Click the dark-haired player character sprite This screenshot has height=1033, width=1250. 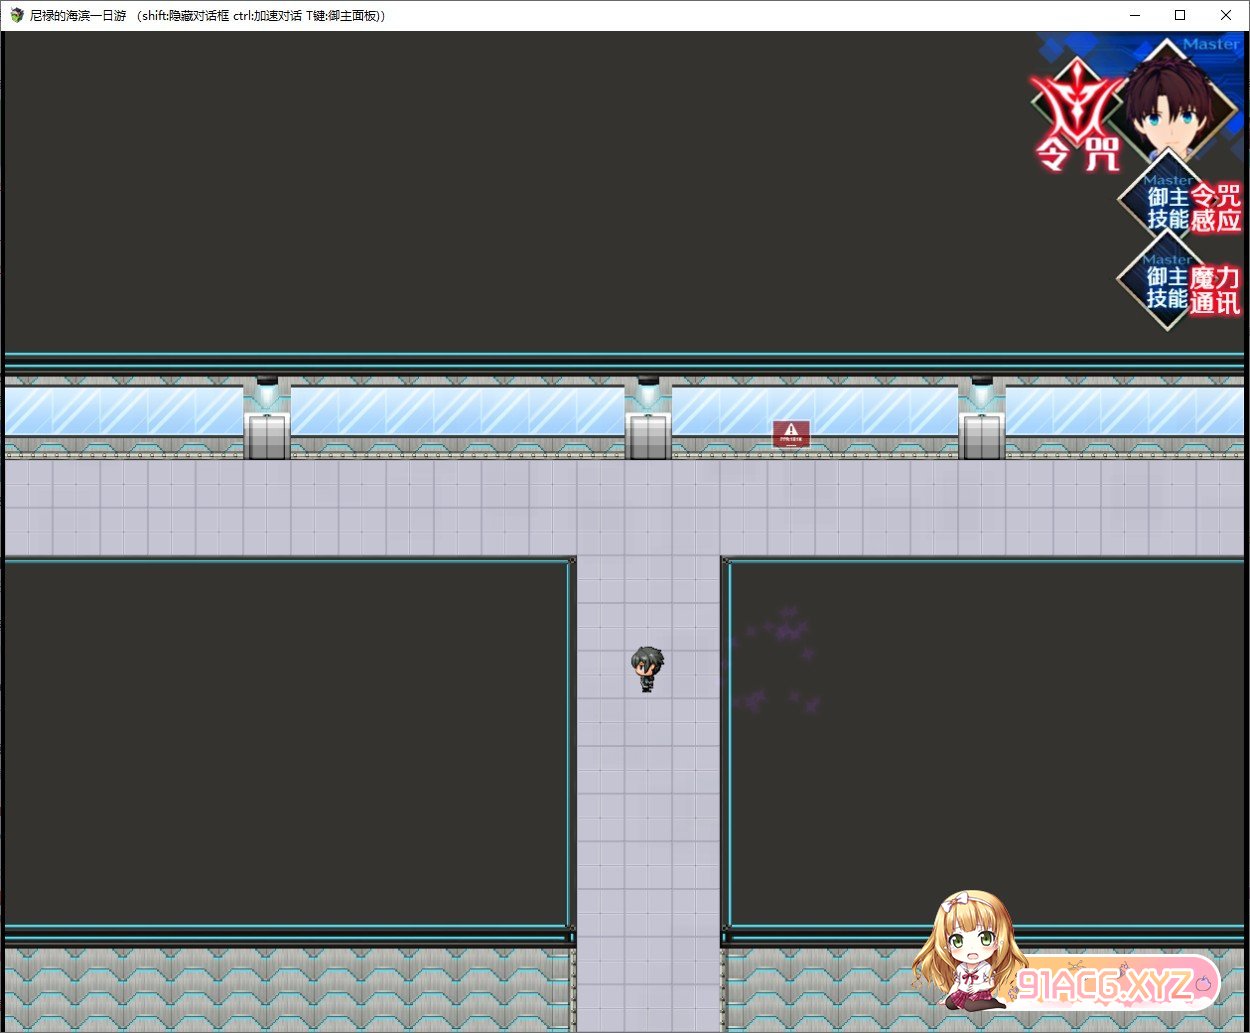647,668
